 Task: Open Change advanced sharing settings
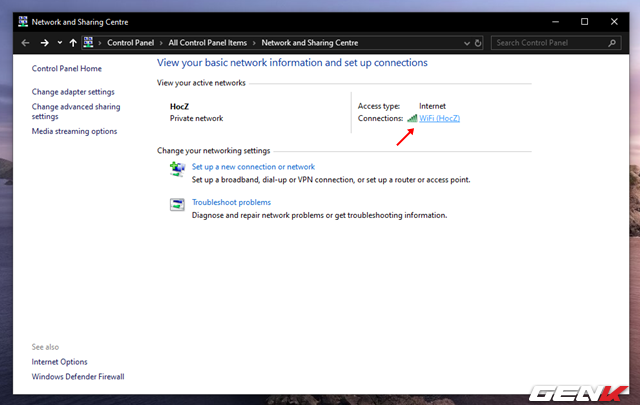[x=76, y=111]
